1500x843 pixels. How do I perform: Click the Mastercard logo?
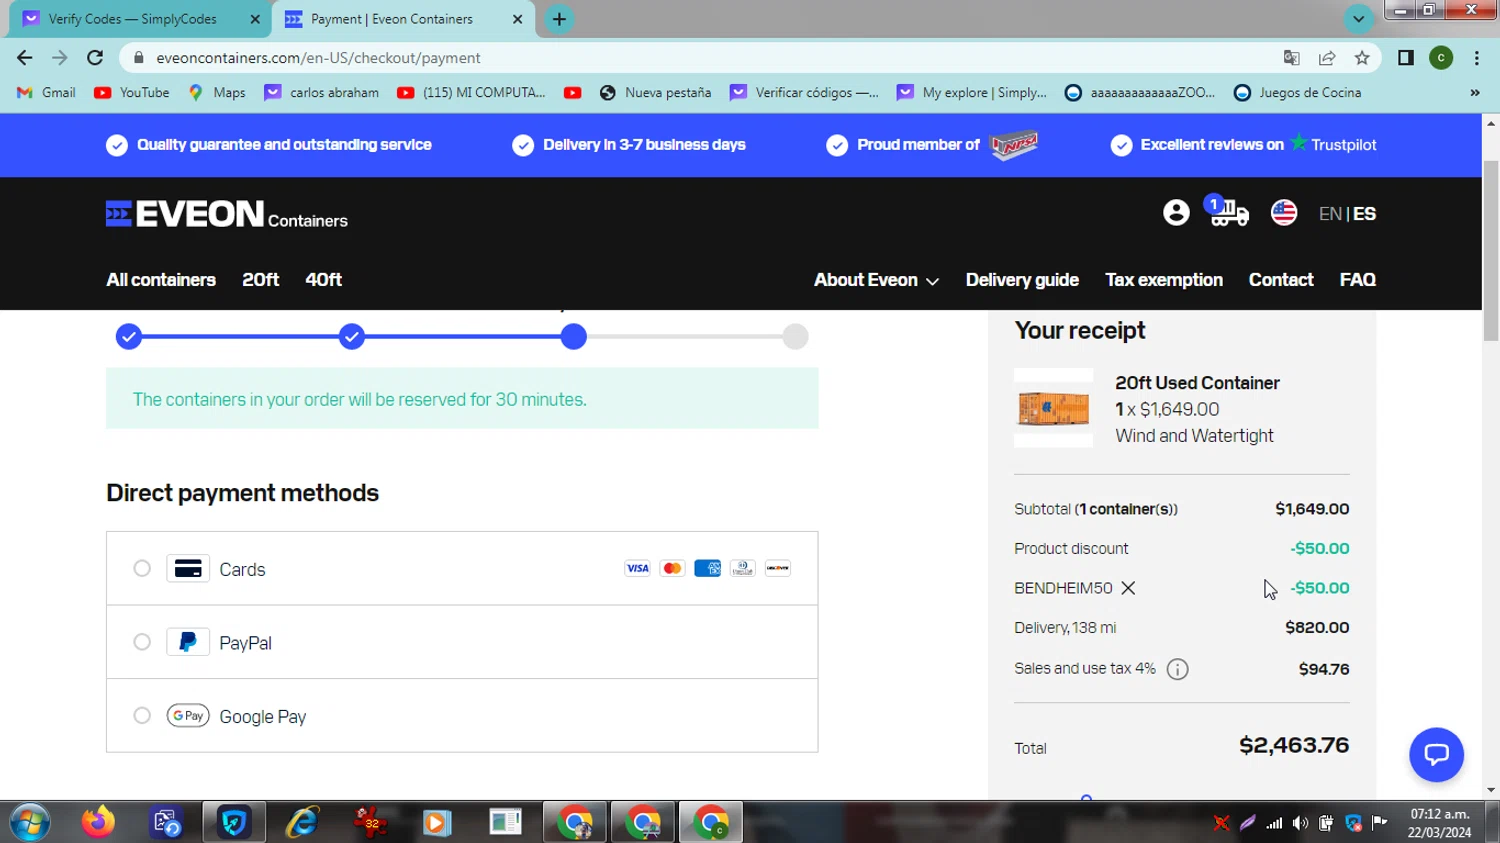(x=672, y=568)
